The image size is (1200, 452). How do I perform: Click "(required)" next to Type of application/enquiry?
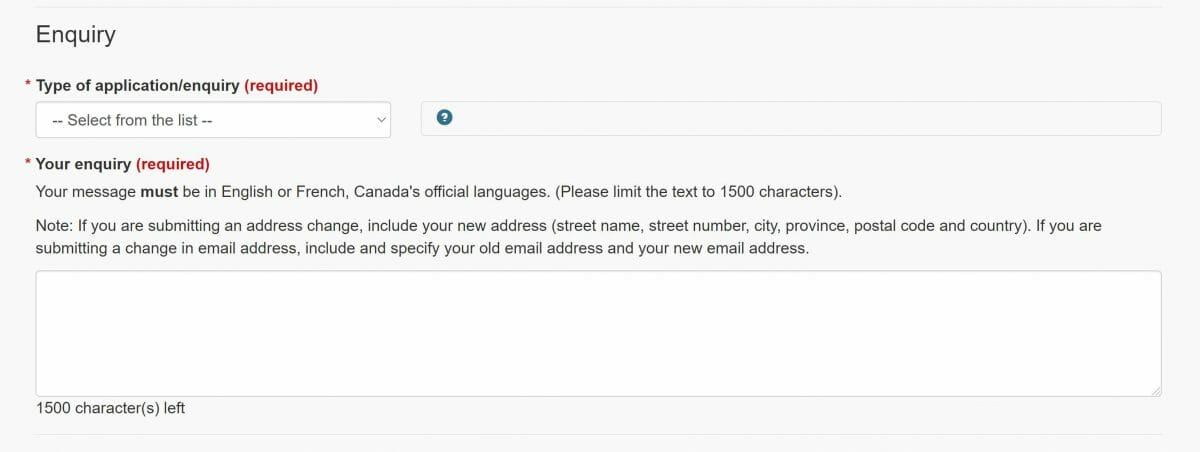pos(281,86)
